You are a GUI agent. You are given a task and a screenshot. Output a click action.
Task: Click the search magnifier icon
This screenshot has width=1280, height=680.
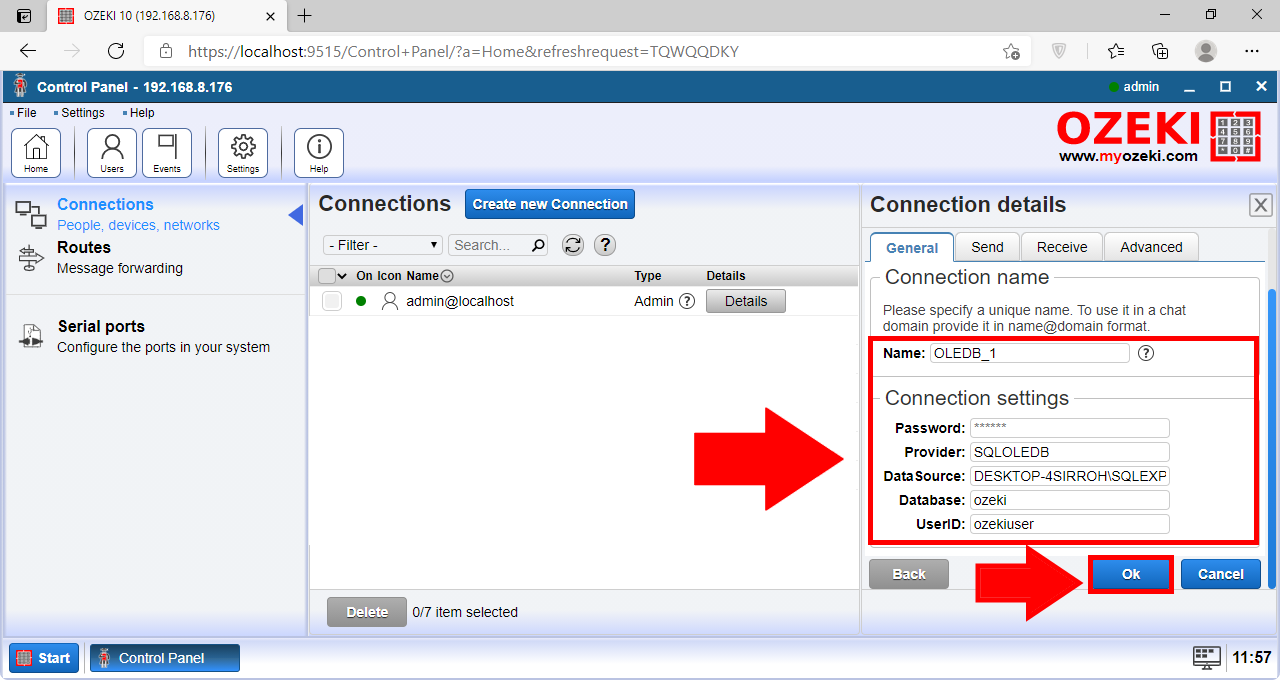pos(538,245)
